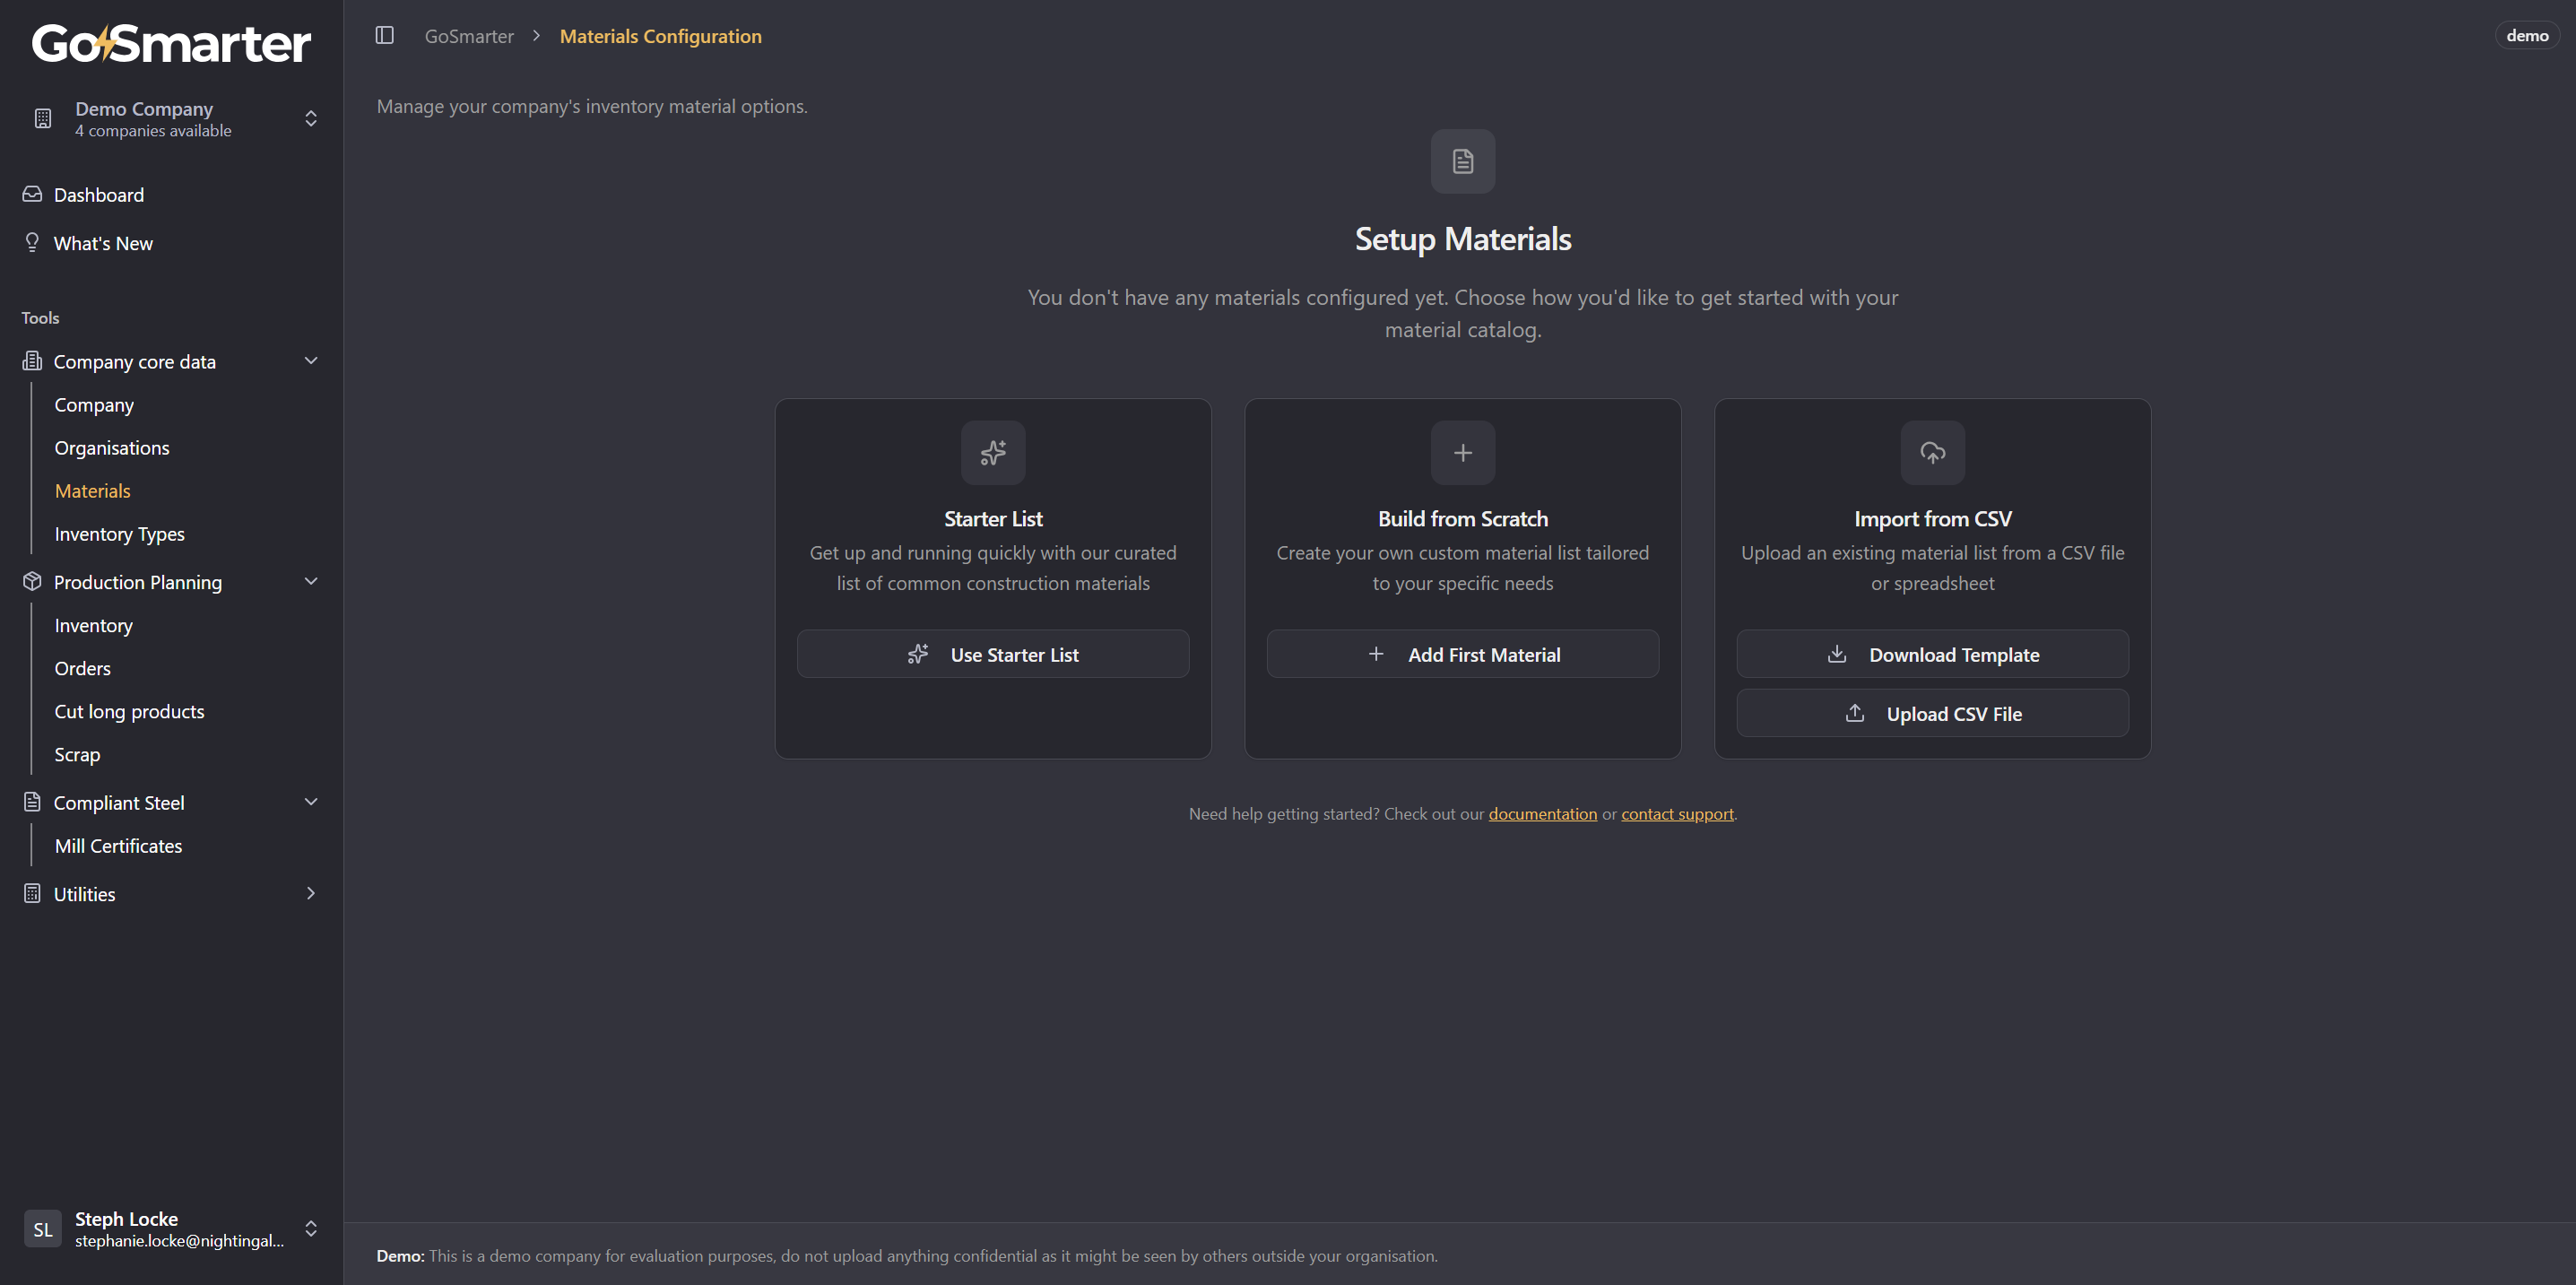
Task: Collapse the Compliant Steel section
Action: click(311, 802)
